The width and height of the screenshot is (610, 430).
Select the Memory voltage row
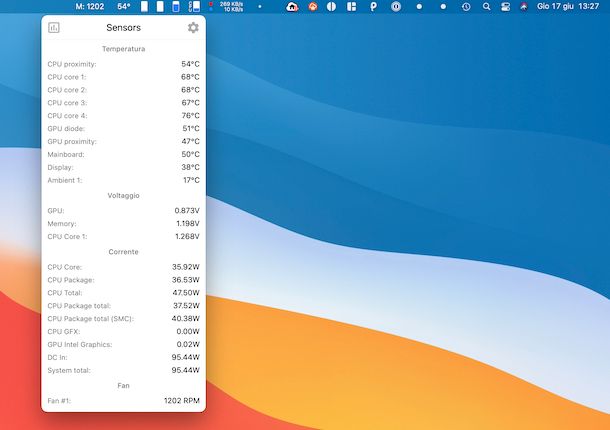click(x=123, y=223)
